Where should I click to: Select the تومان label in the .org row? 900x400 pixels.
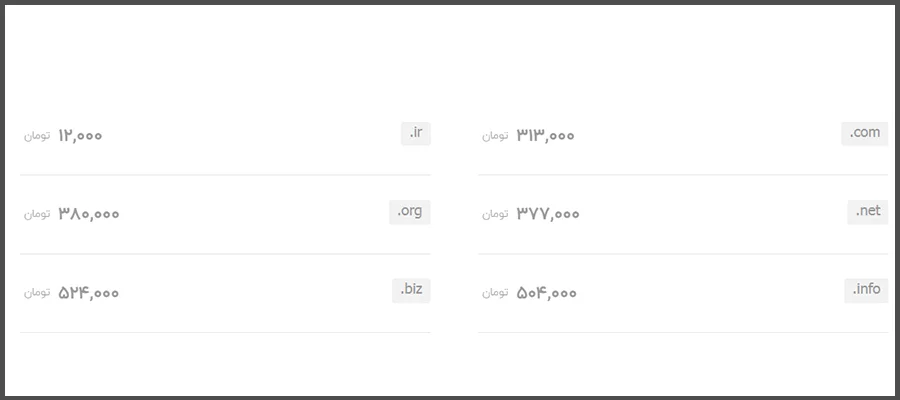click(x=37, y=215)
